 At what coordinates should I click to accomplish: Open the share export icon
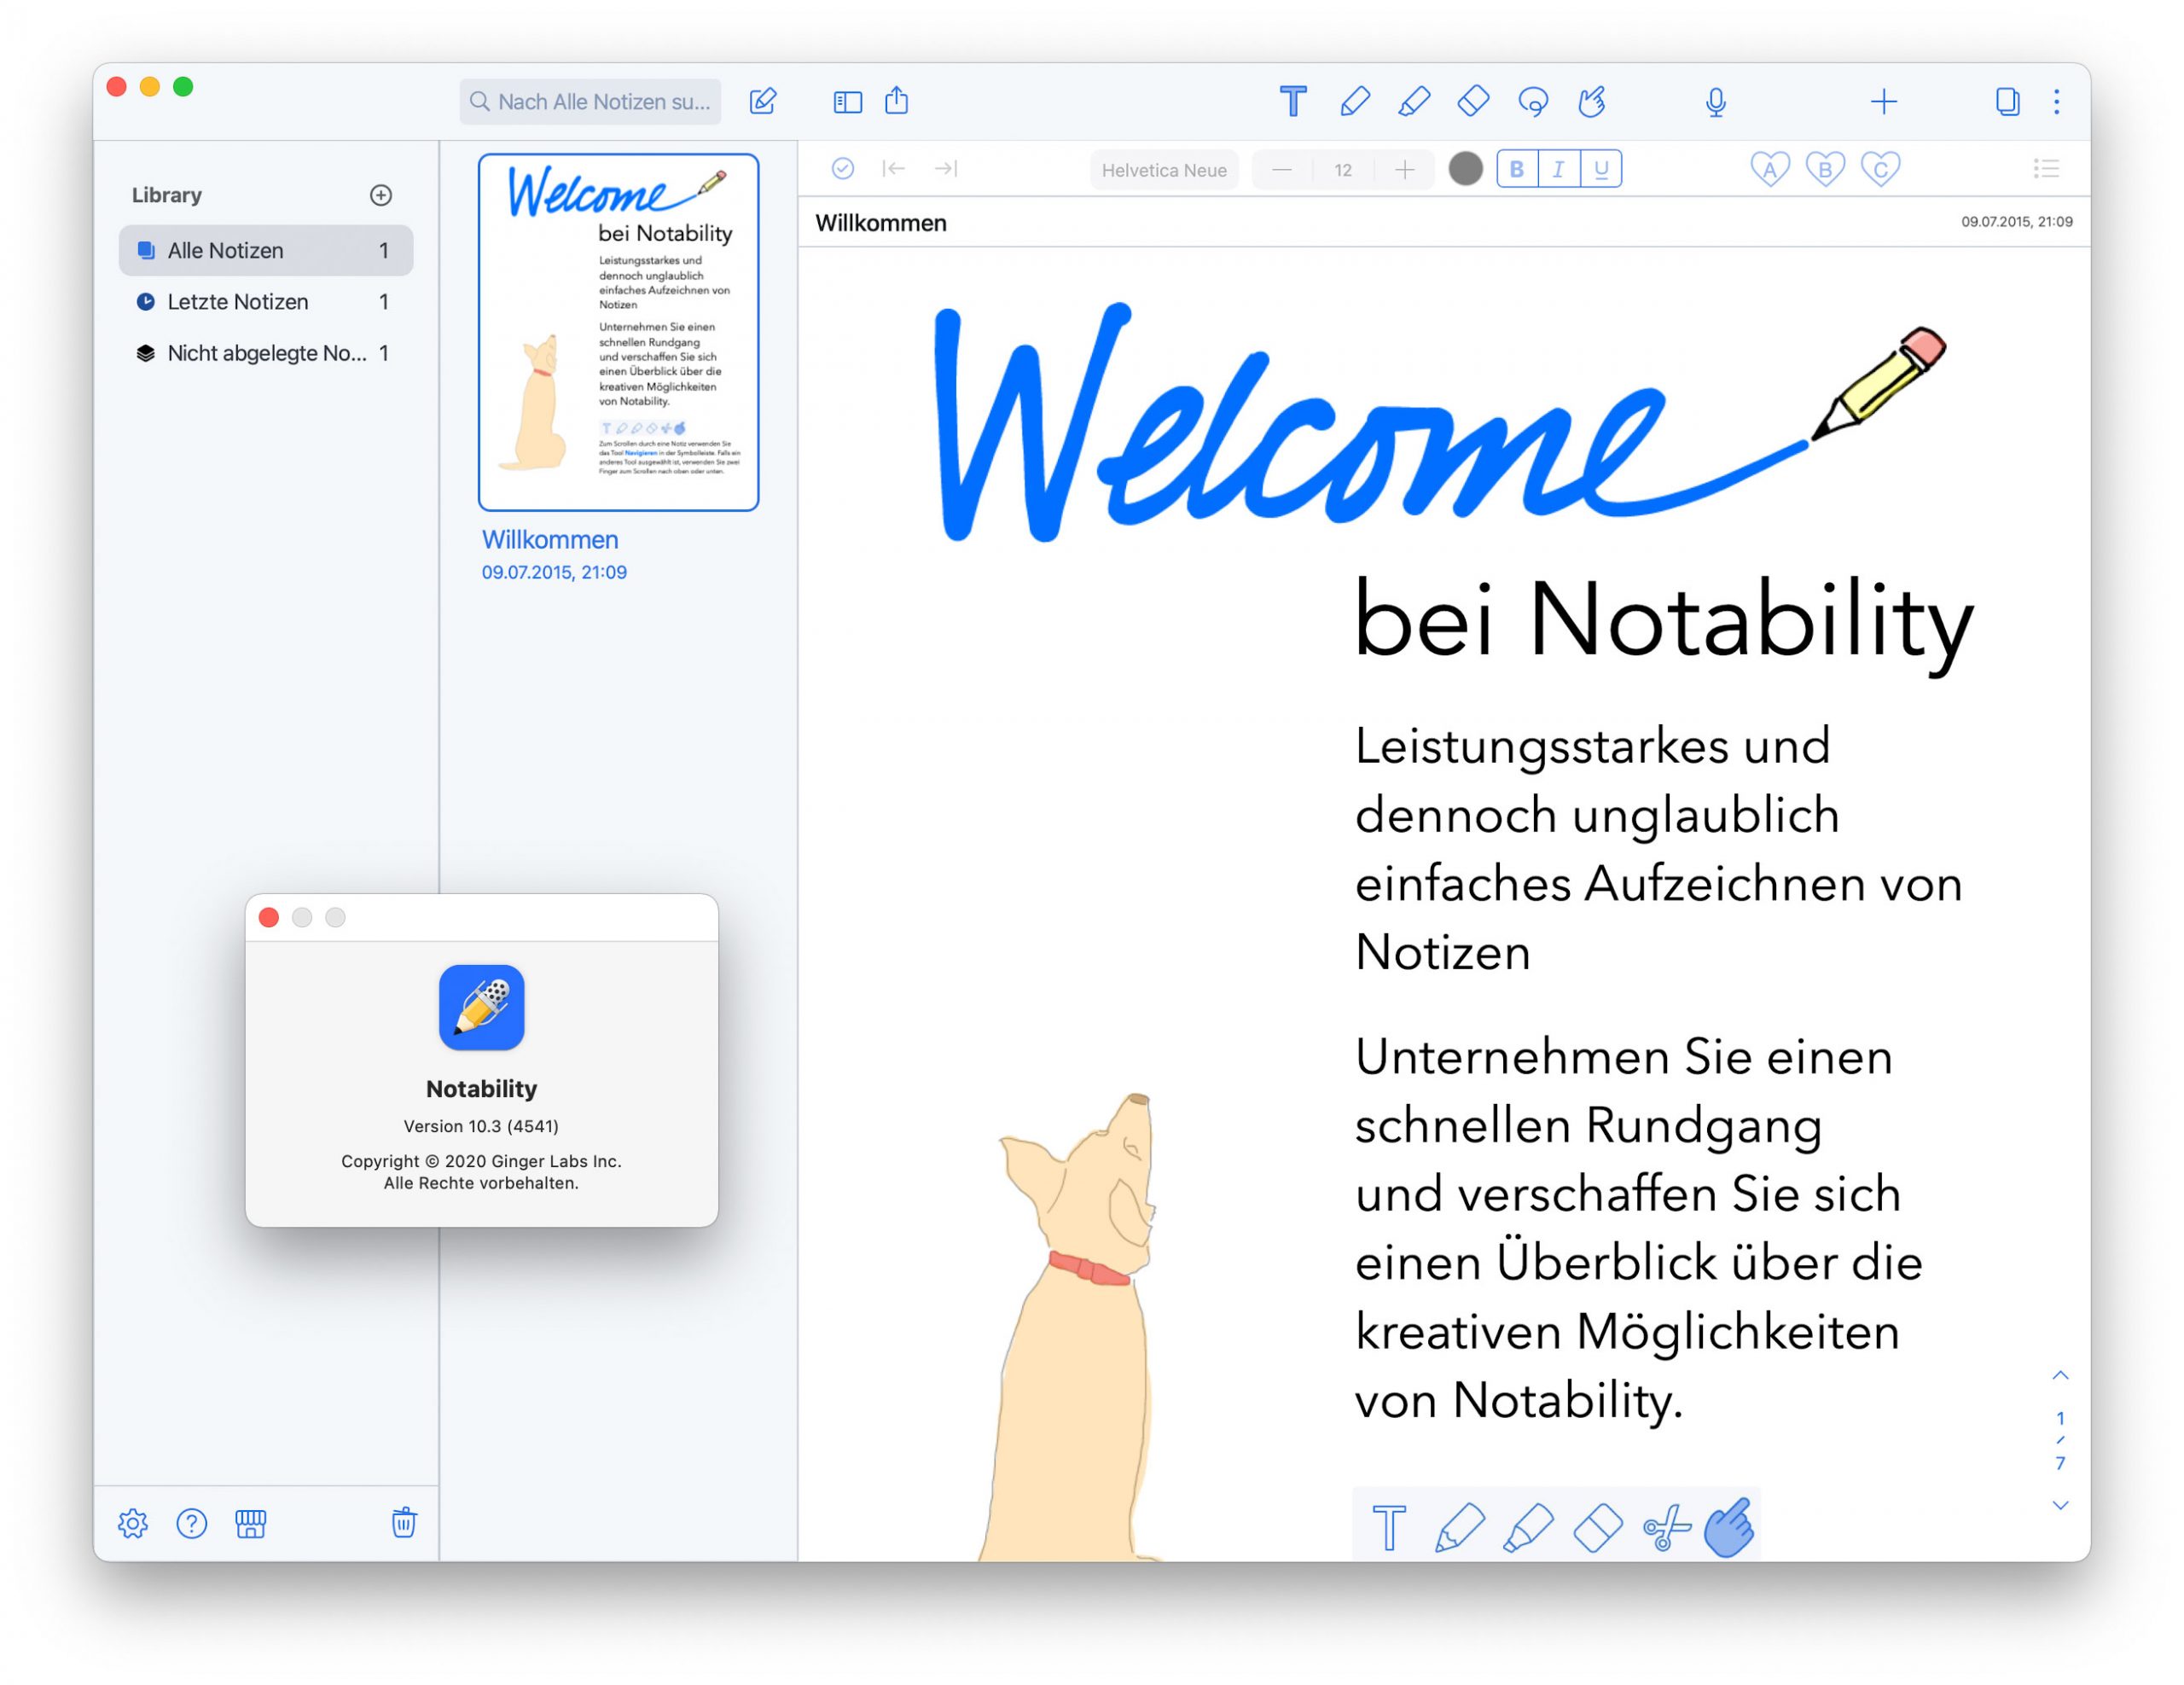(x=896, y=100)
